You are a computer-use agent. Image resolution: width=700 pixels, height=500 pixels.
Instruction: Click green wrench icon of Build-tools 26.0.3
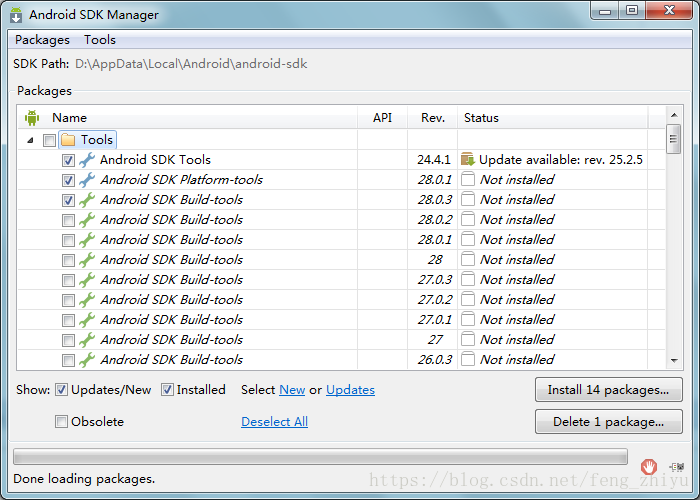pos(87,360)
